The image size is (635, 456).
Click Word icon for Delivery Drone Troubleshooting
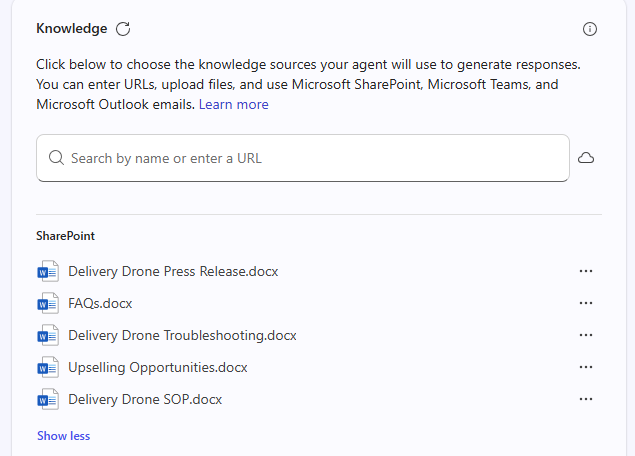48,335
